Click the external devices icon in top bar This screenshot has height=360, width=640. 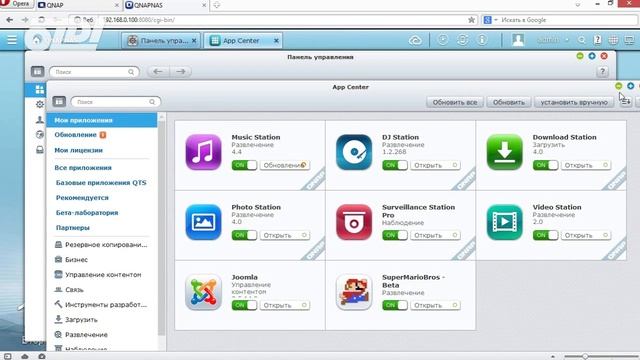pyautogui.click(x=462, y=40)
